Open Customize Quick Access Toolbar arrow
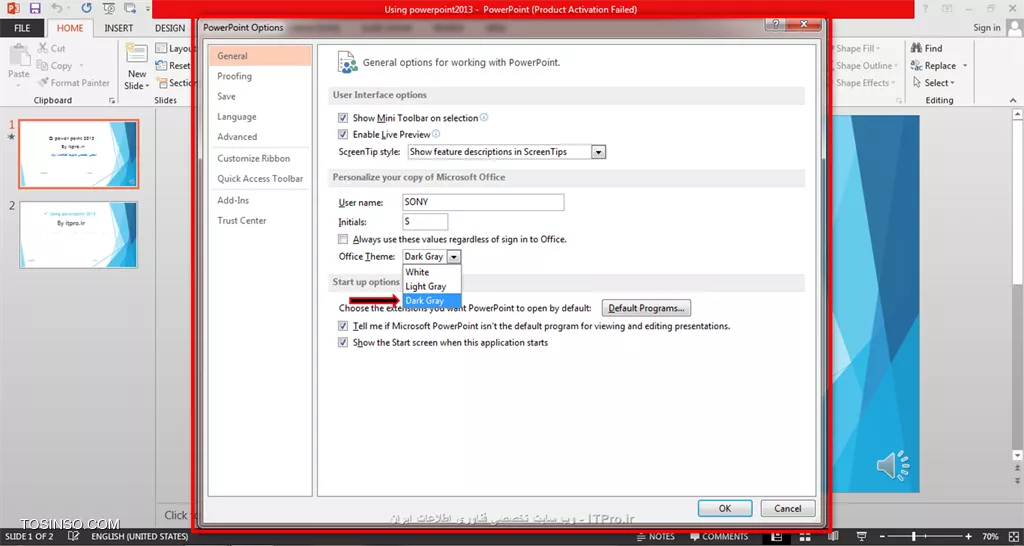 [x=148, y=8]
